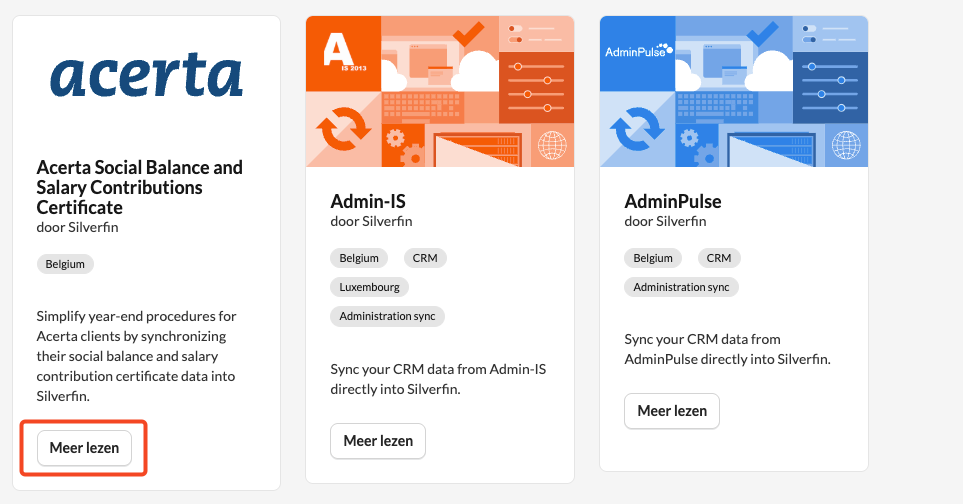Viewport: 963px width, 504px height.
Task: Click the blue sync arrows icon
Action: coord(637,129)
